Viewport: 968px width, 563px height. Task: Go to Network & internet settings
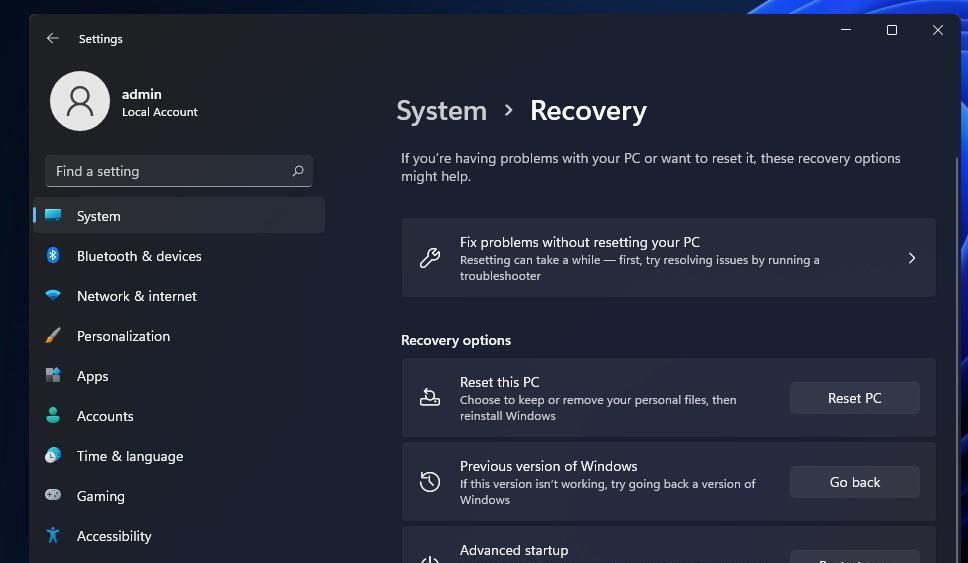(x=179, y=296)
